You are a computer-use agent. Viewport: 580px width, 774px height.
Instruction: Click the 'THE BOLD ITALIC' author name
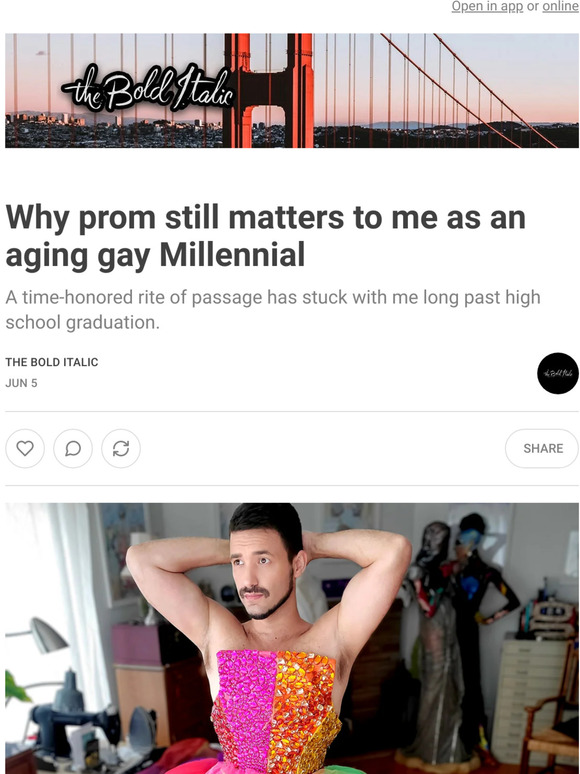(x=52, y=362)
